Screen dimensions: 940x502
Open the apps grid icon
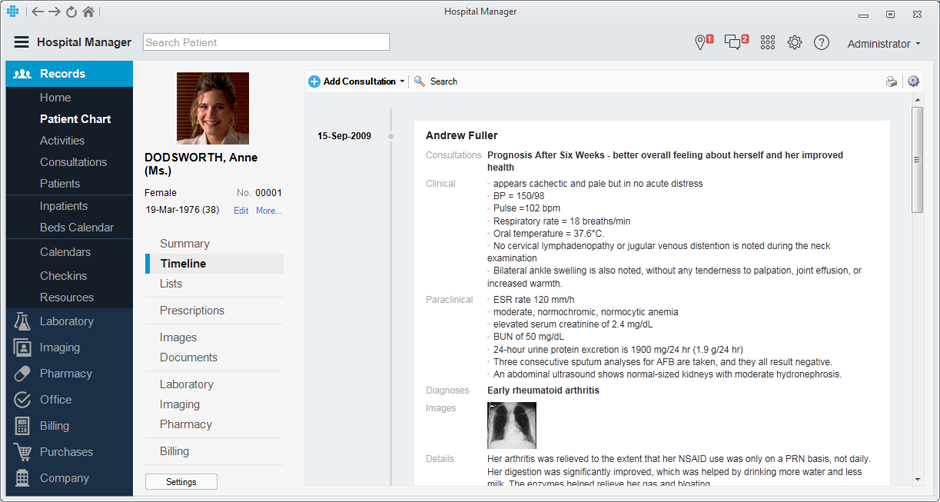(x=767, y=43)
